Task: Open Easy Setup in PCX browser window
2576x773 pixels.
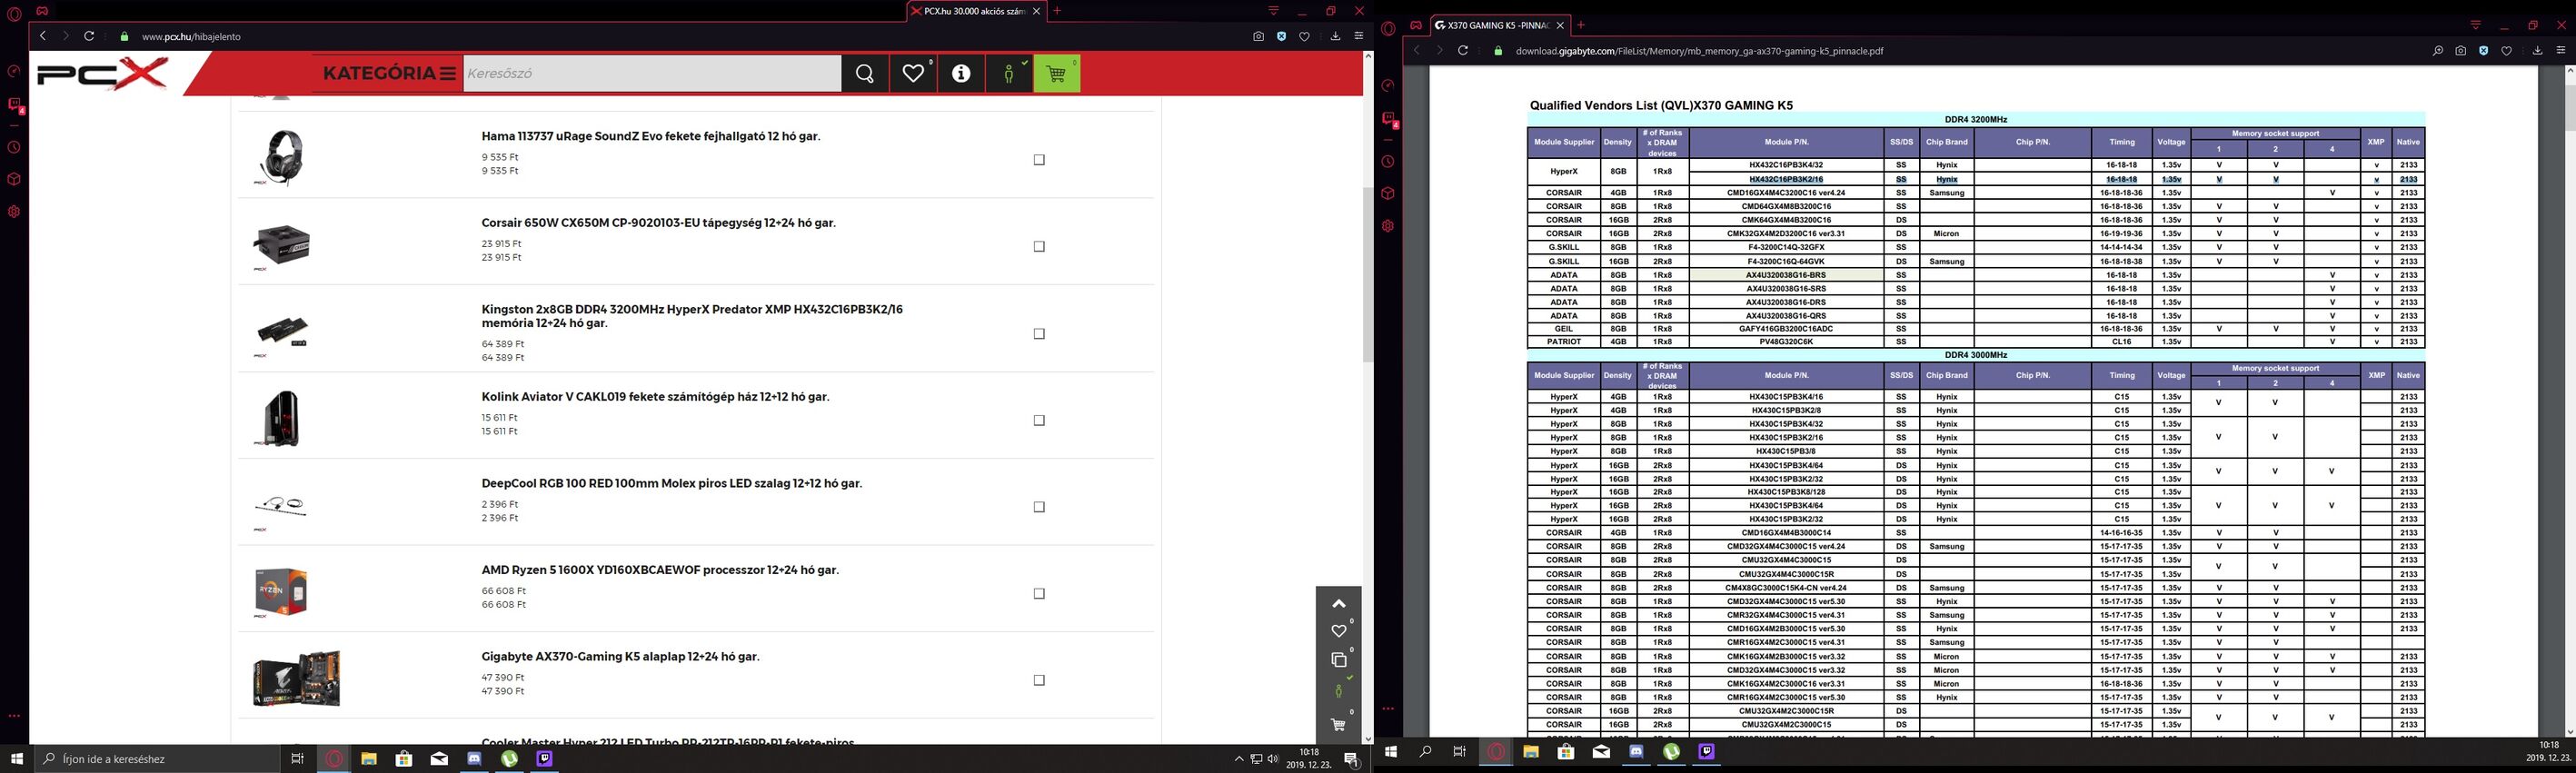Action: coord(1358,36)
